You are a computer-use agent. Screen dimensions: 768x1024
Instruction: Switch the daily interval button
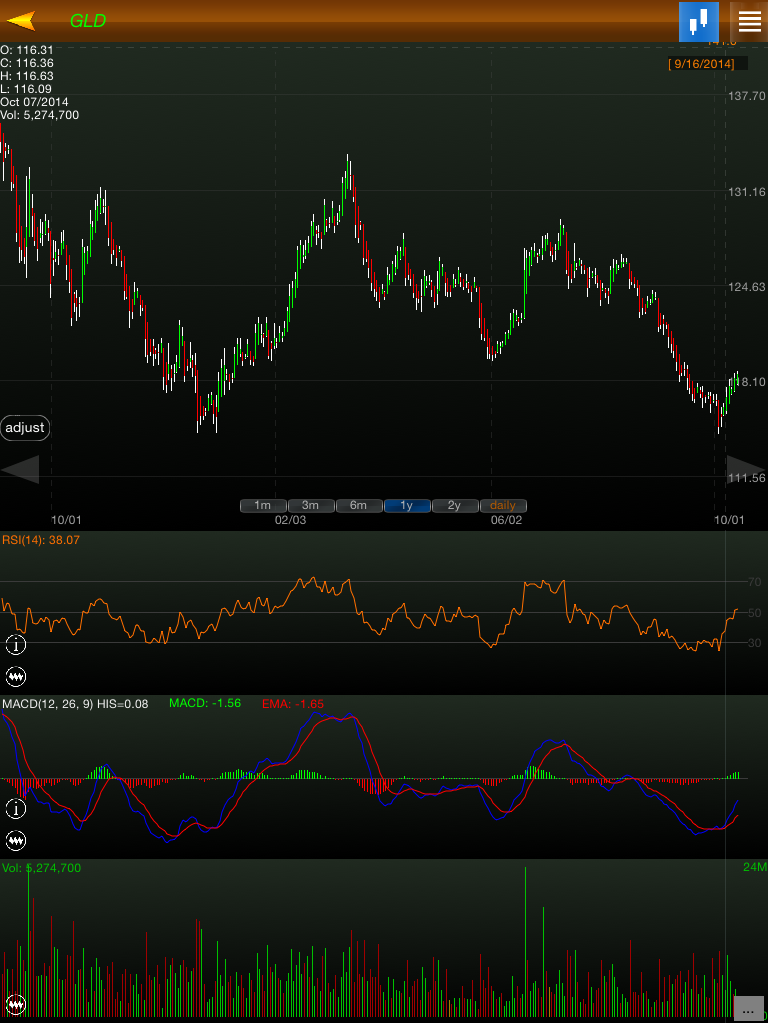point(503,505)
